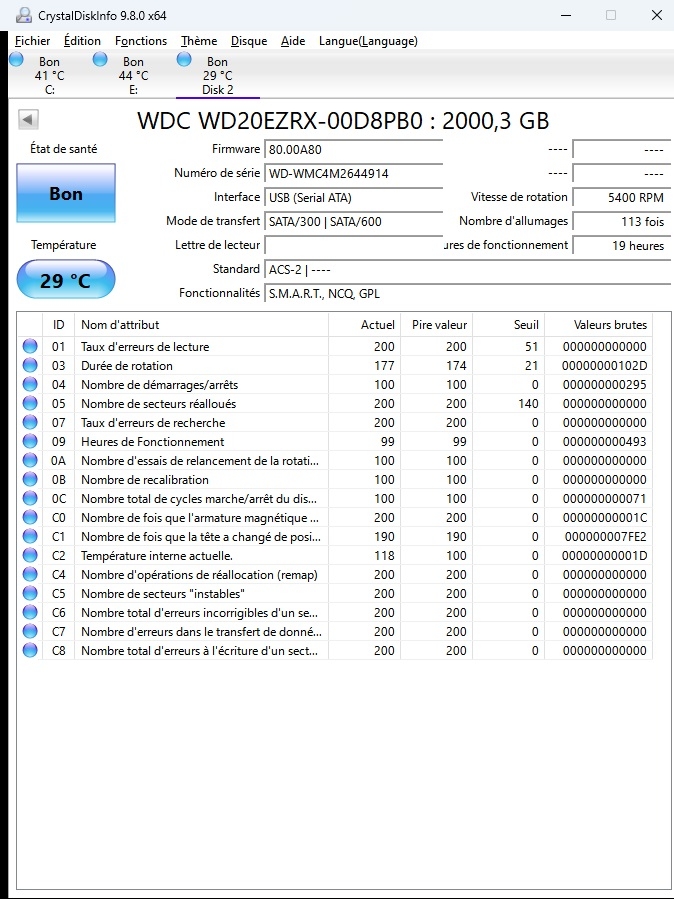This screenshot has height=899, width=674.
Task: Click the status orb for Température interne actuelle
Action: [30, 556]
